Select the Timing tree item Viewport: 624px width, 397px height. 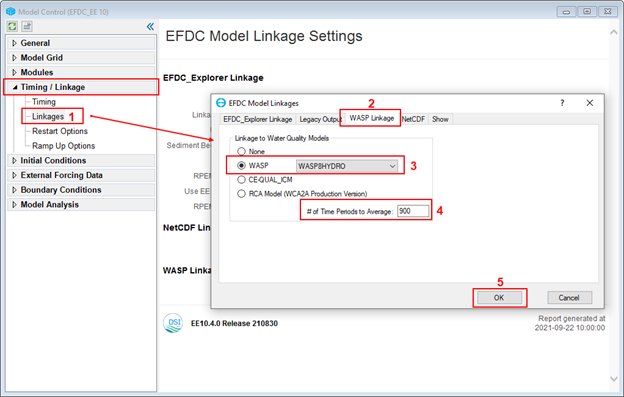pyautogui.click(x=44, y=102)
